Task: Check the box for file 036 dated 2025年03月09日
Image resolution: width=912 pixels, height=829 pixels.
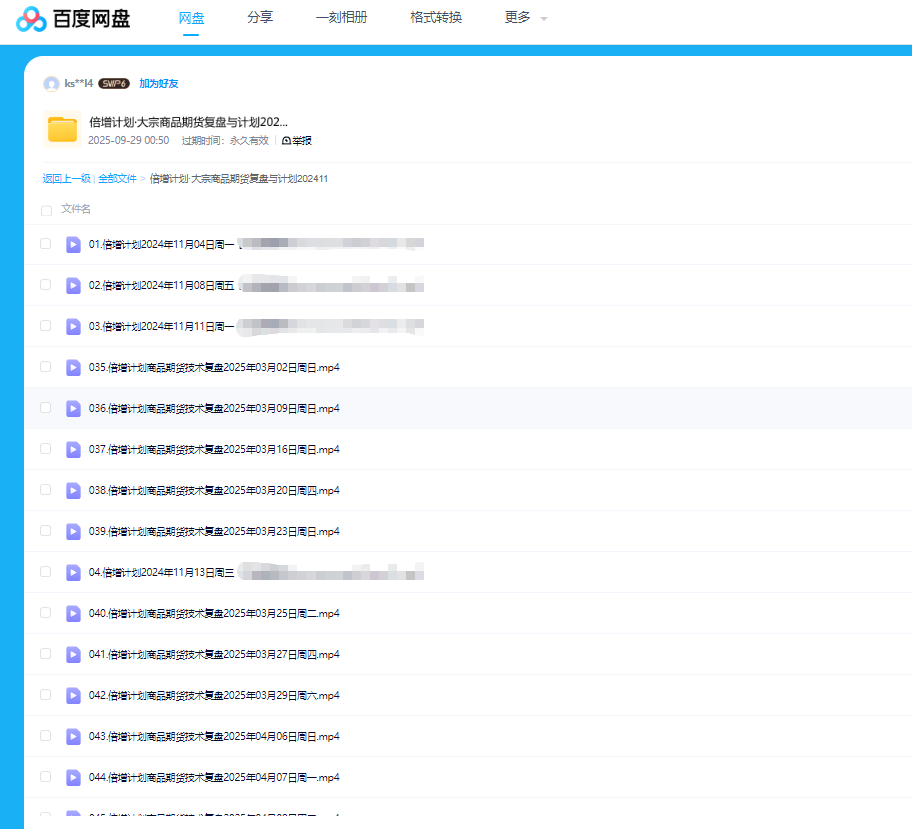Action: tap(46, 408)
